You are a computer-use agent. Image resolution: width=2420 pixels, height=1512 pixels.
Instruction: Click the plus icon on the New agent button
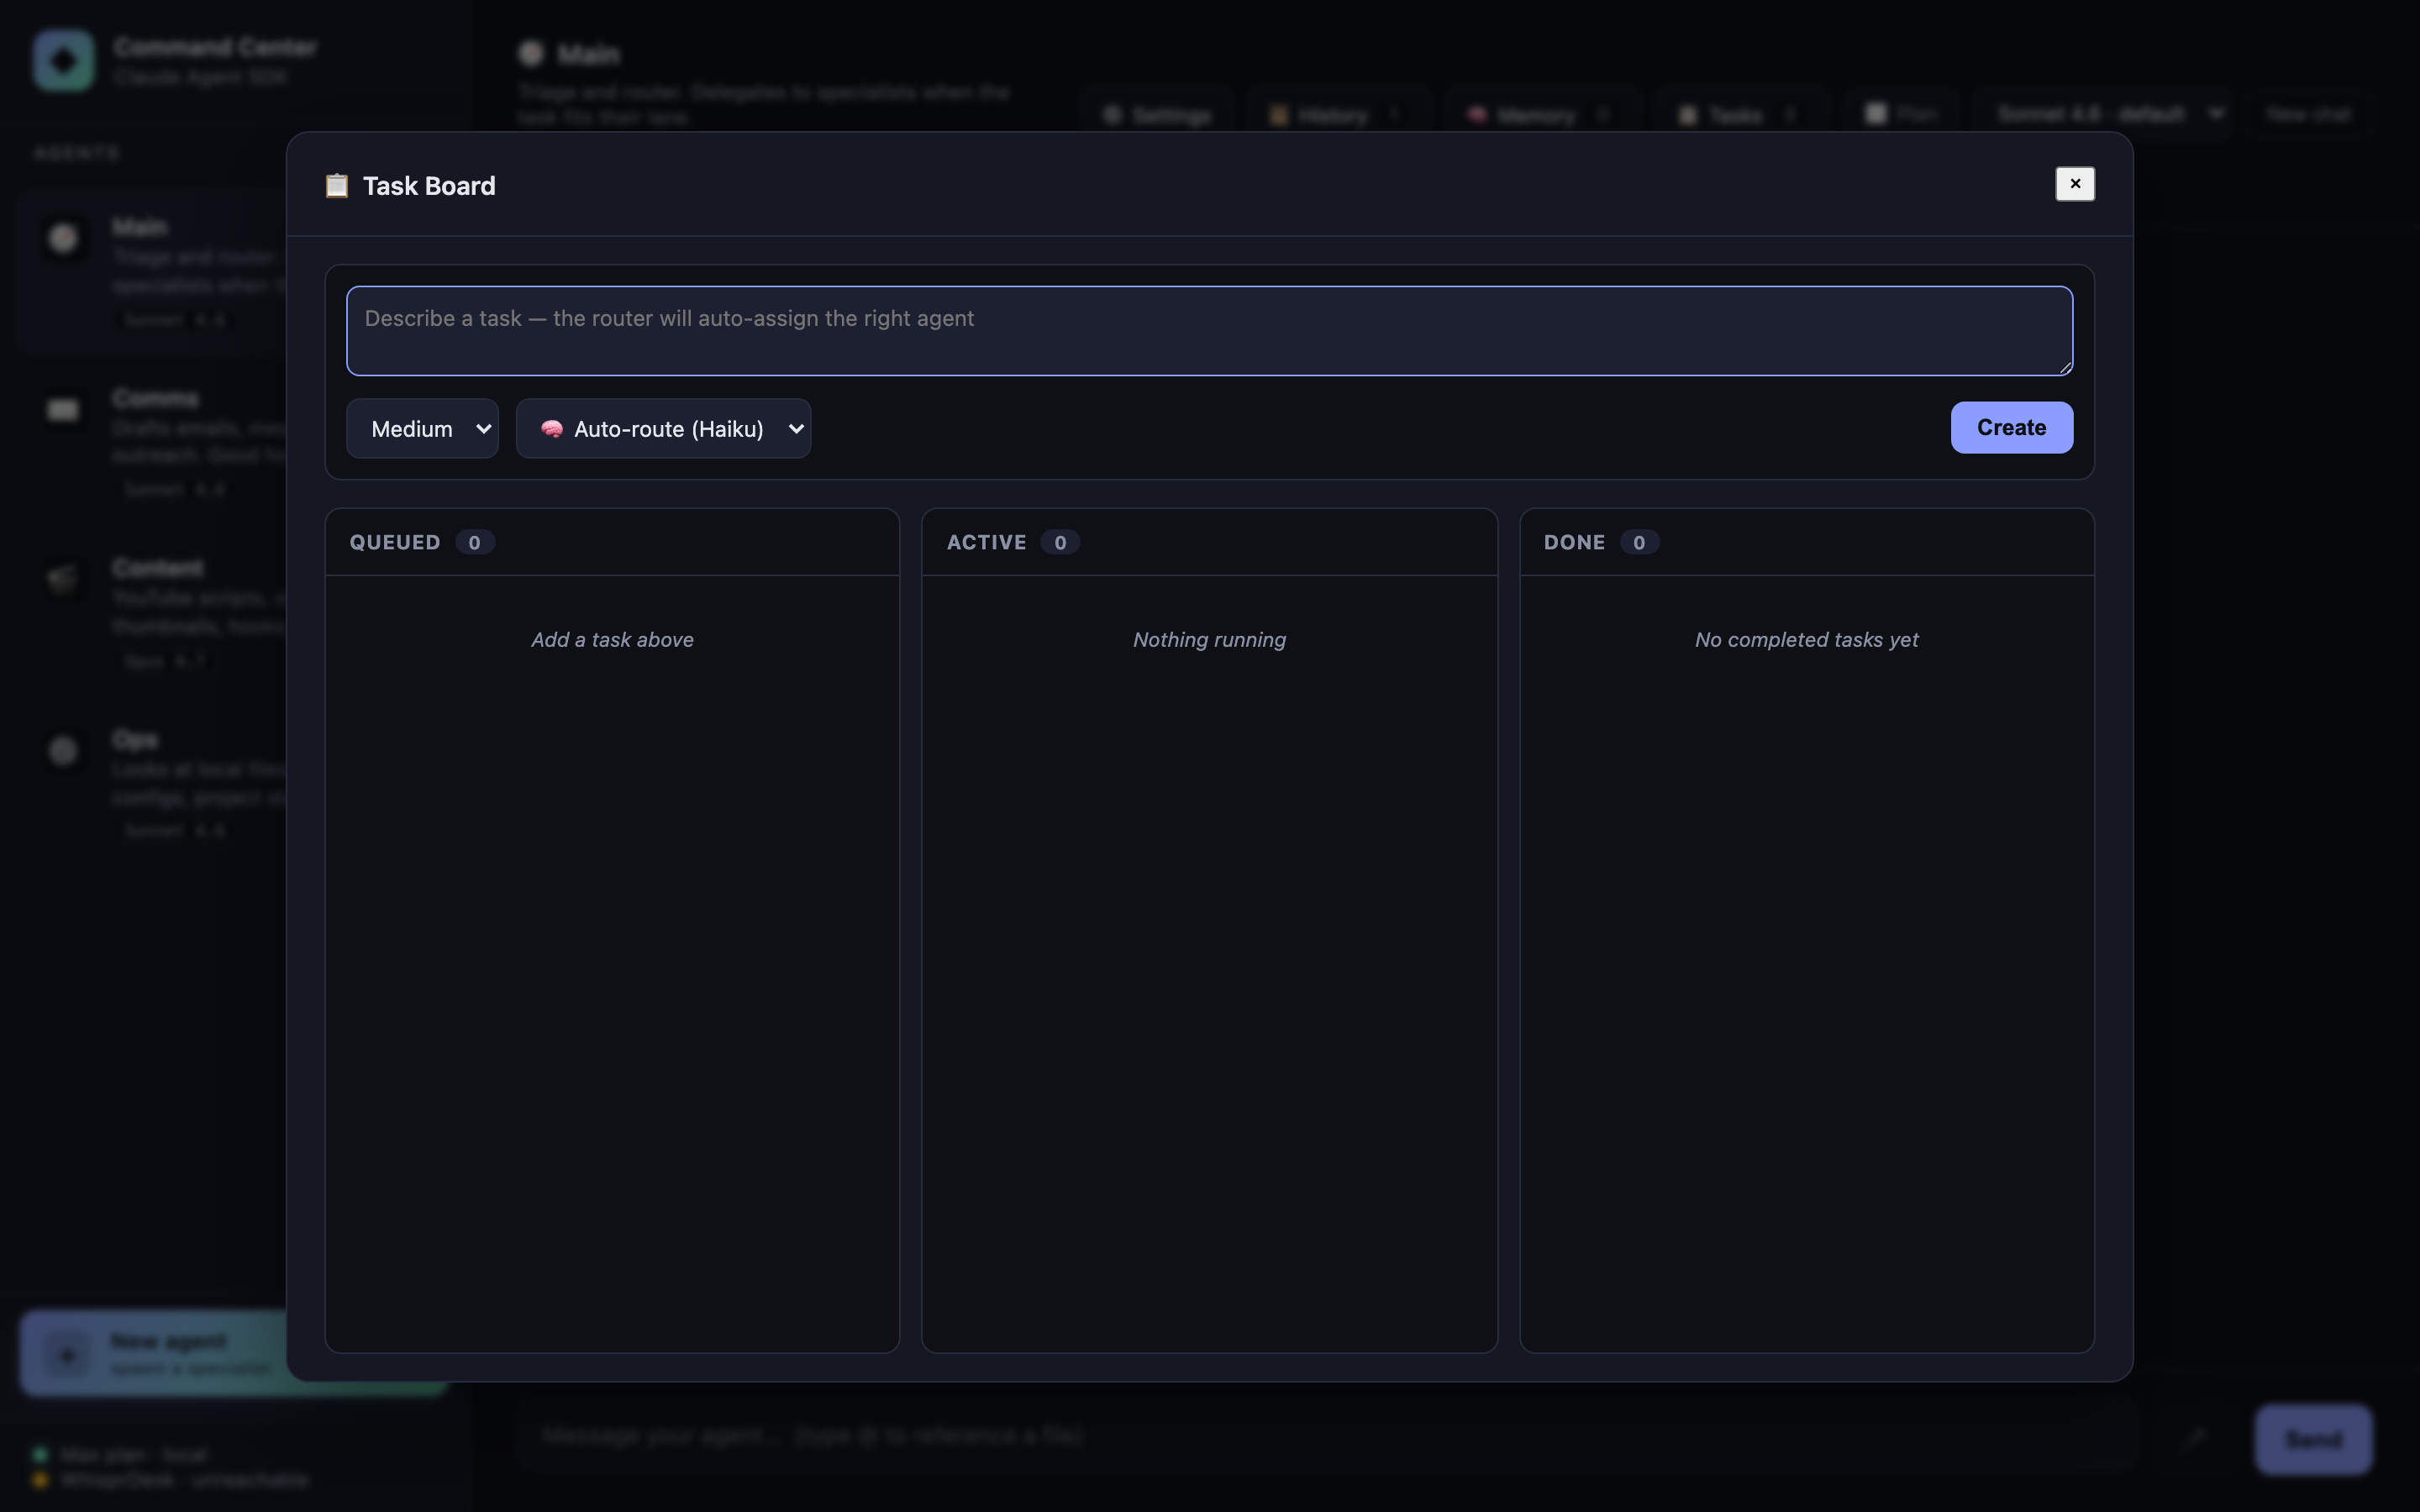[x=67, y=1355]
